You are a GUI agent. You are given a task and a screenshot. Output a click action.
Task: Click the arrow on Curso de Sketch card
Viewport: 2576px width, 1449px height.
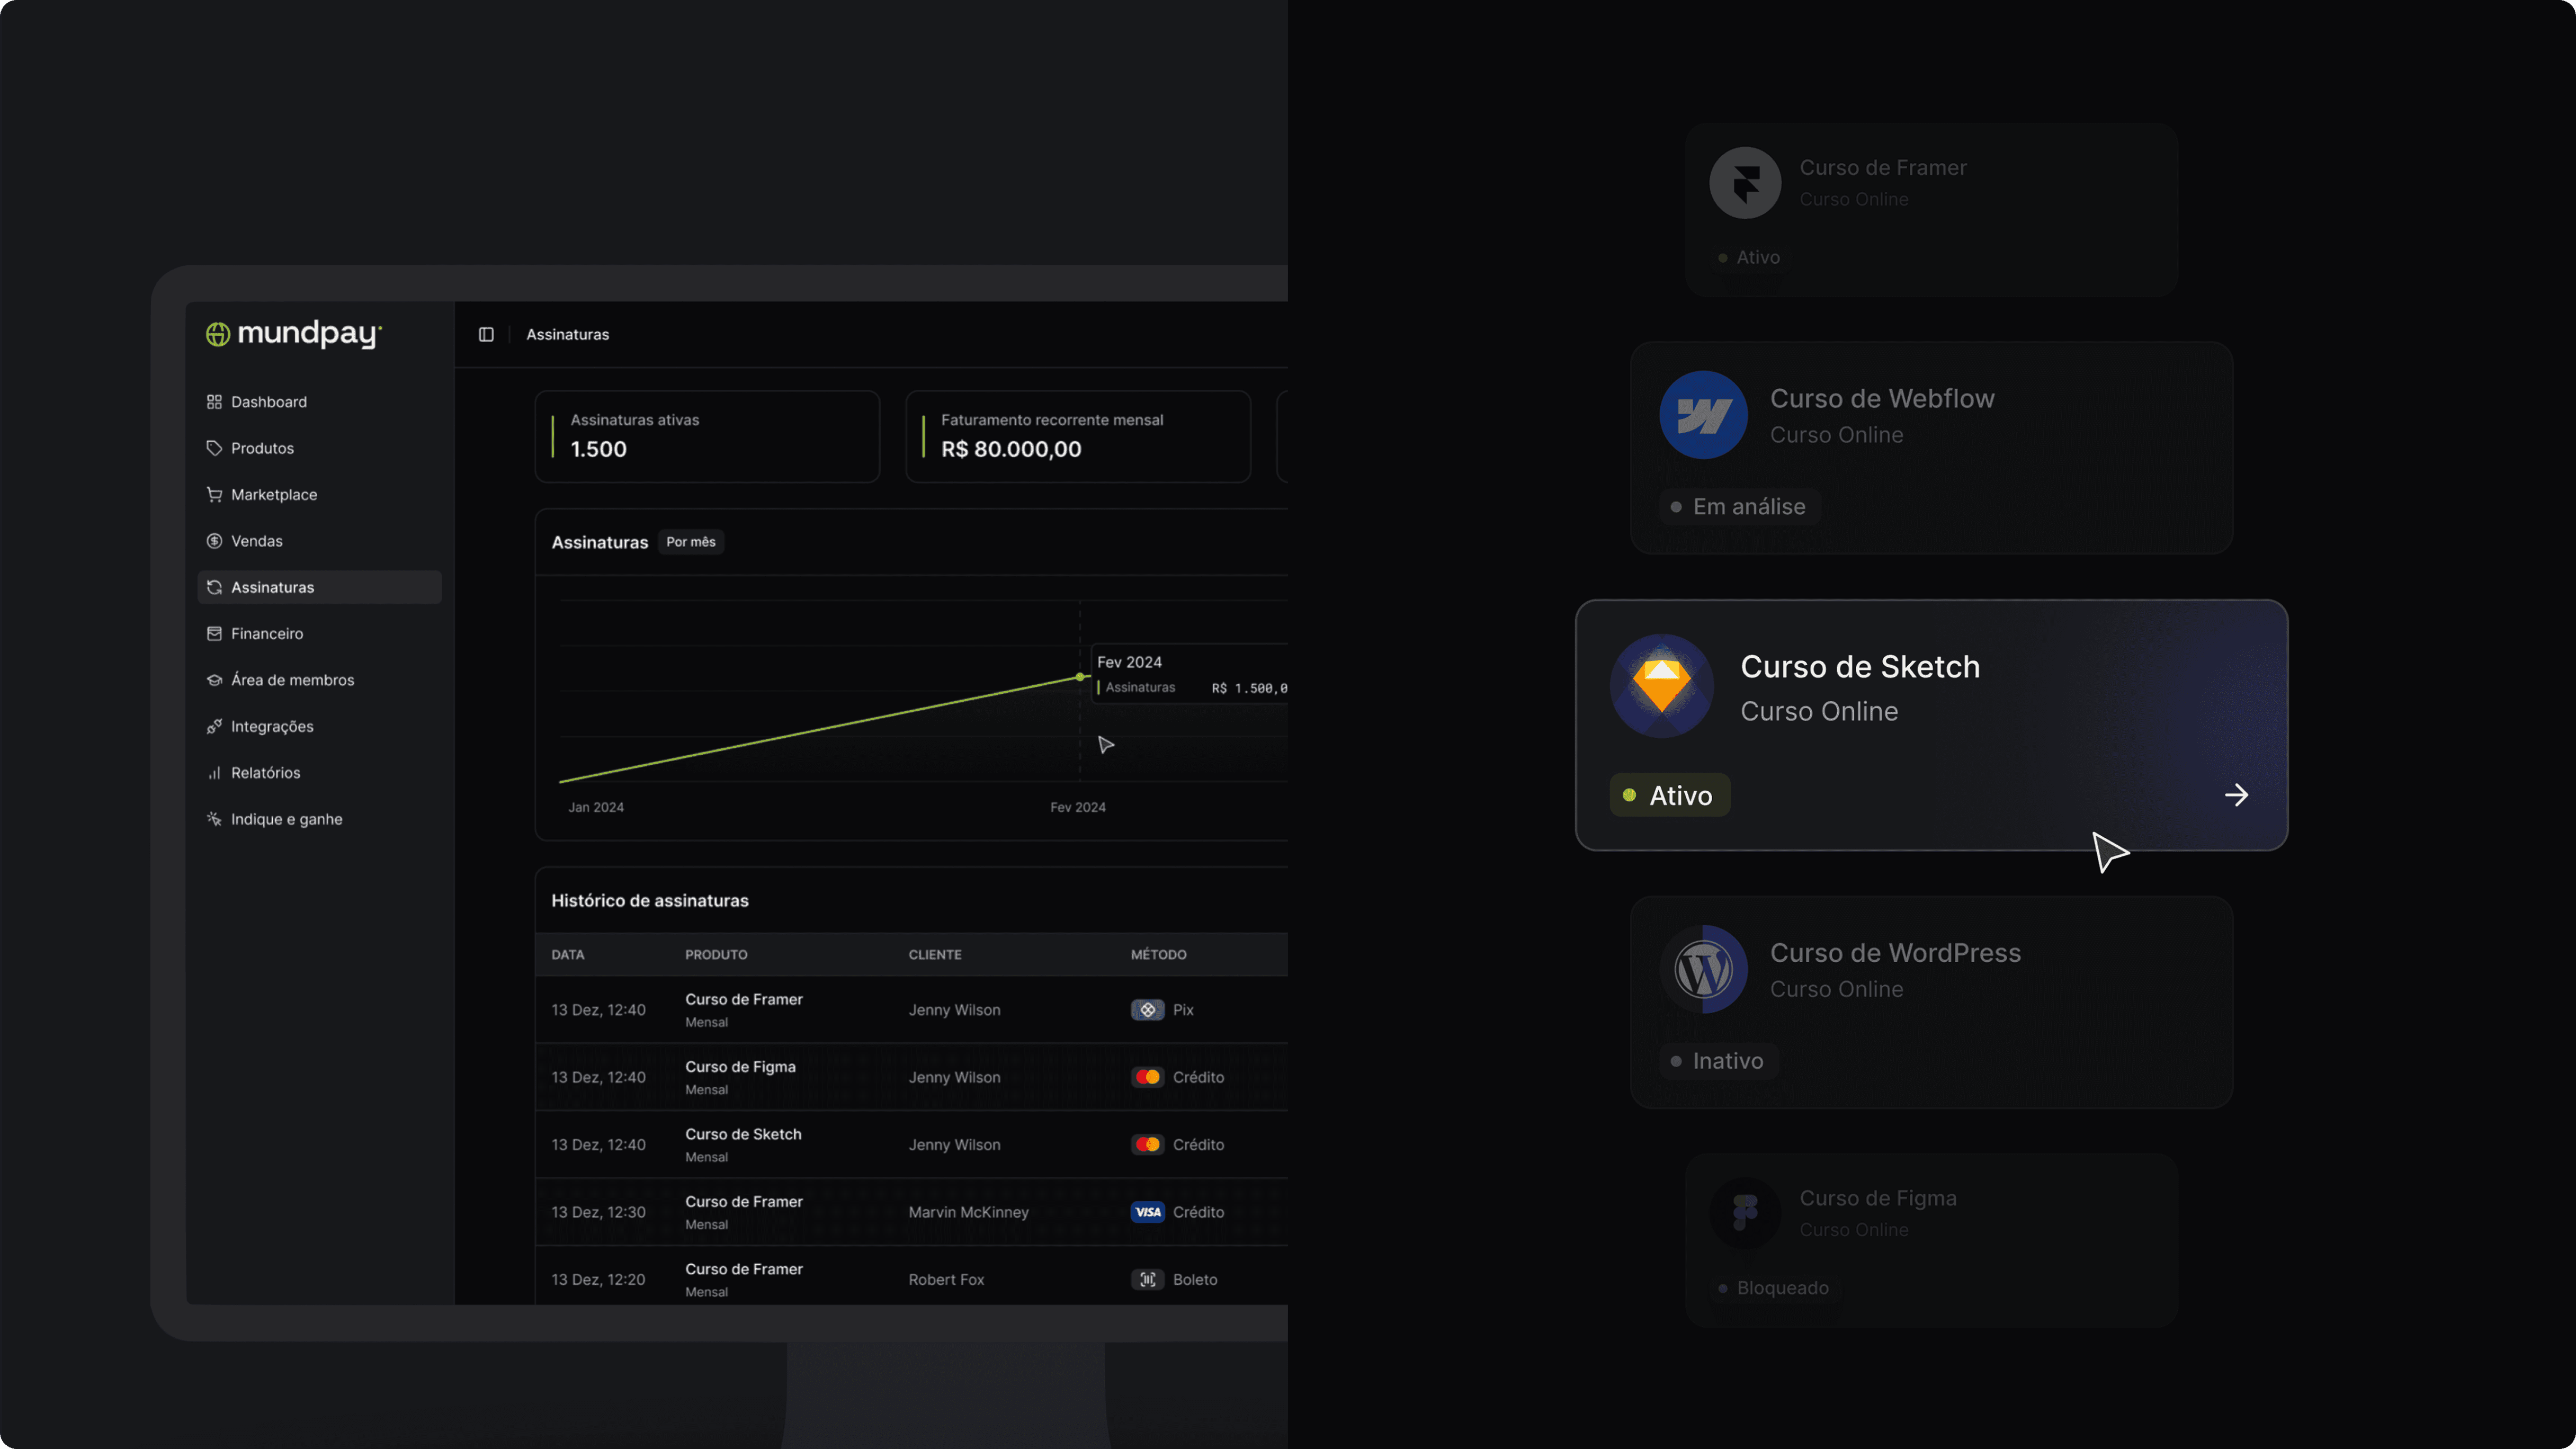coord(2236,795)
